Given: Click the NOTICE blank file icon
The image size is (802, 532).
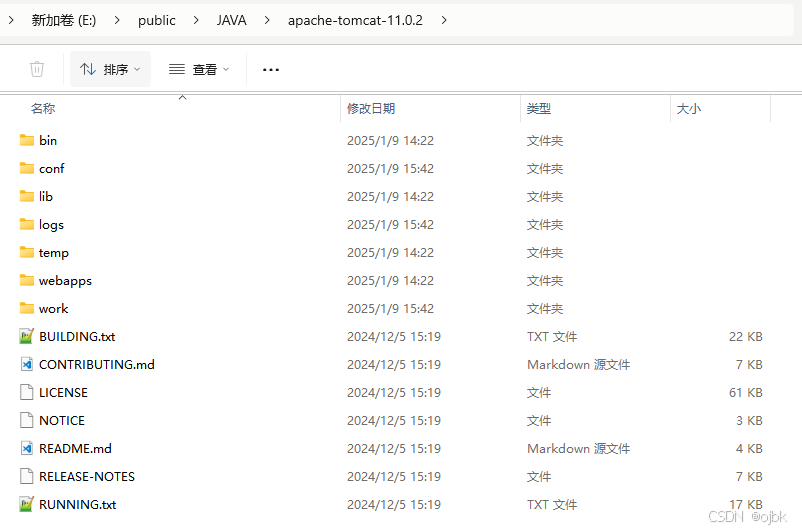Looking at the screenshot, I should tap(27, 420).
